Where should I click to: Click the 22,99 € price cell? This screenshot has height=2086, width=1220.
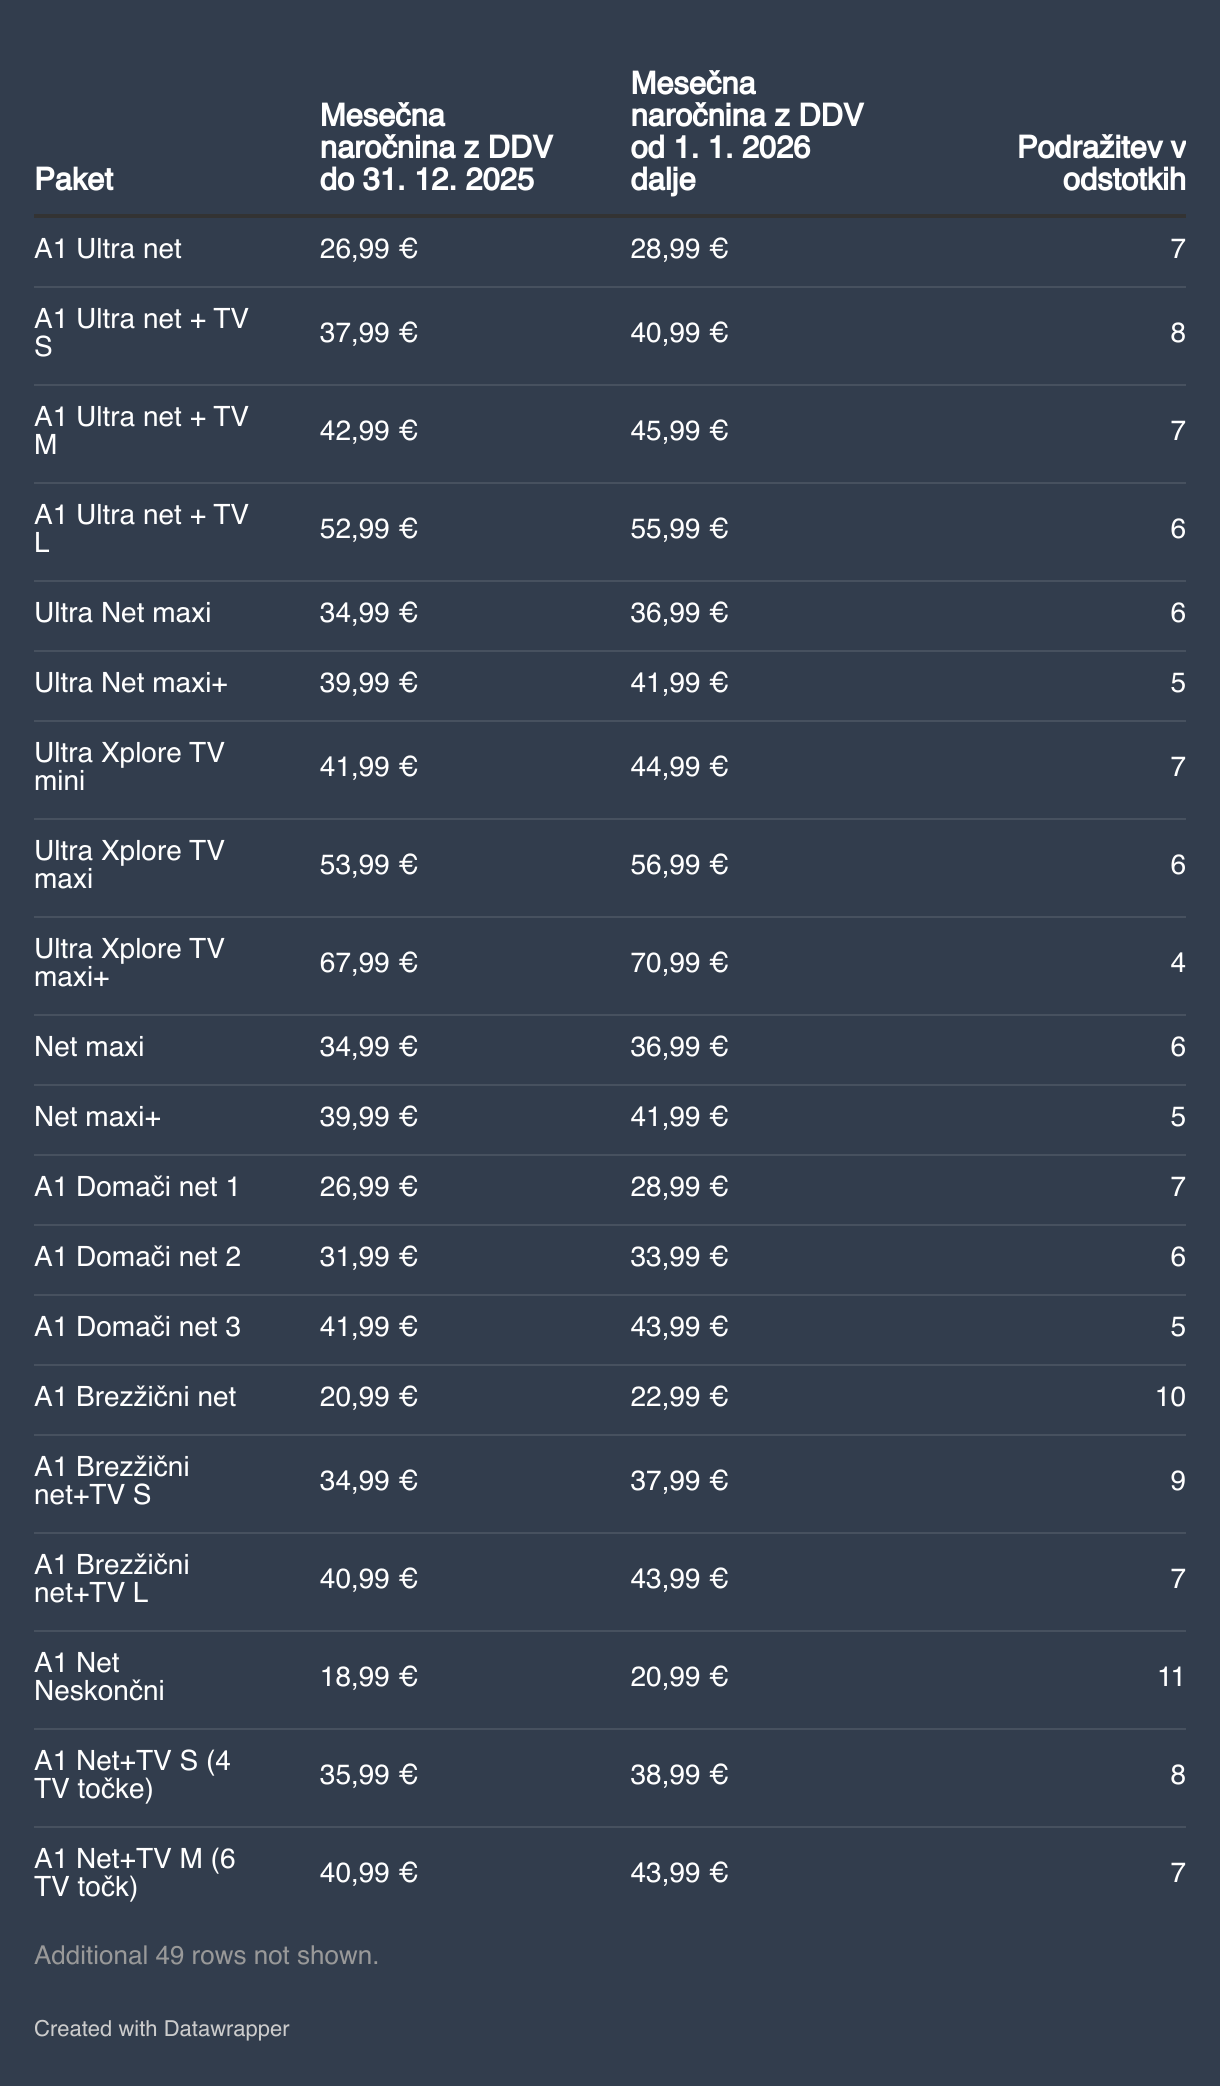pyautogui.click(x=678, y=1396)
